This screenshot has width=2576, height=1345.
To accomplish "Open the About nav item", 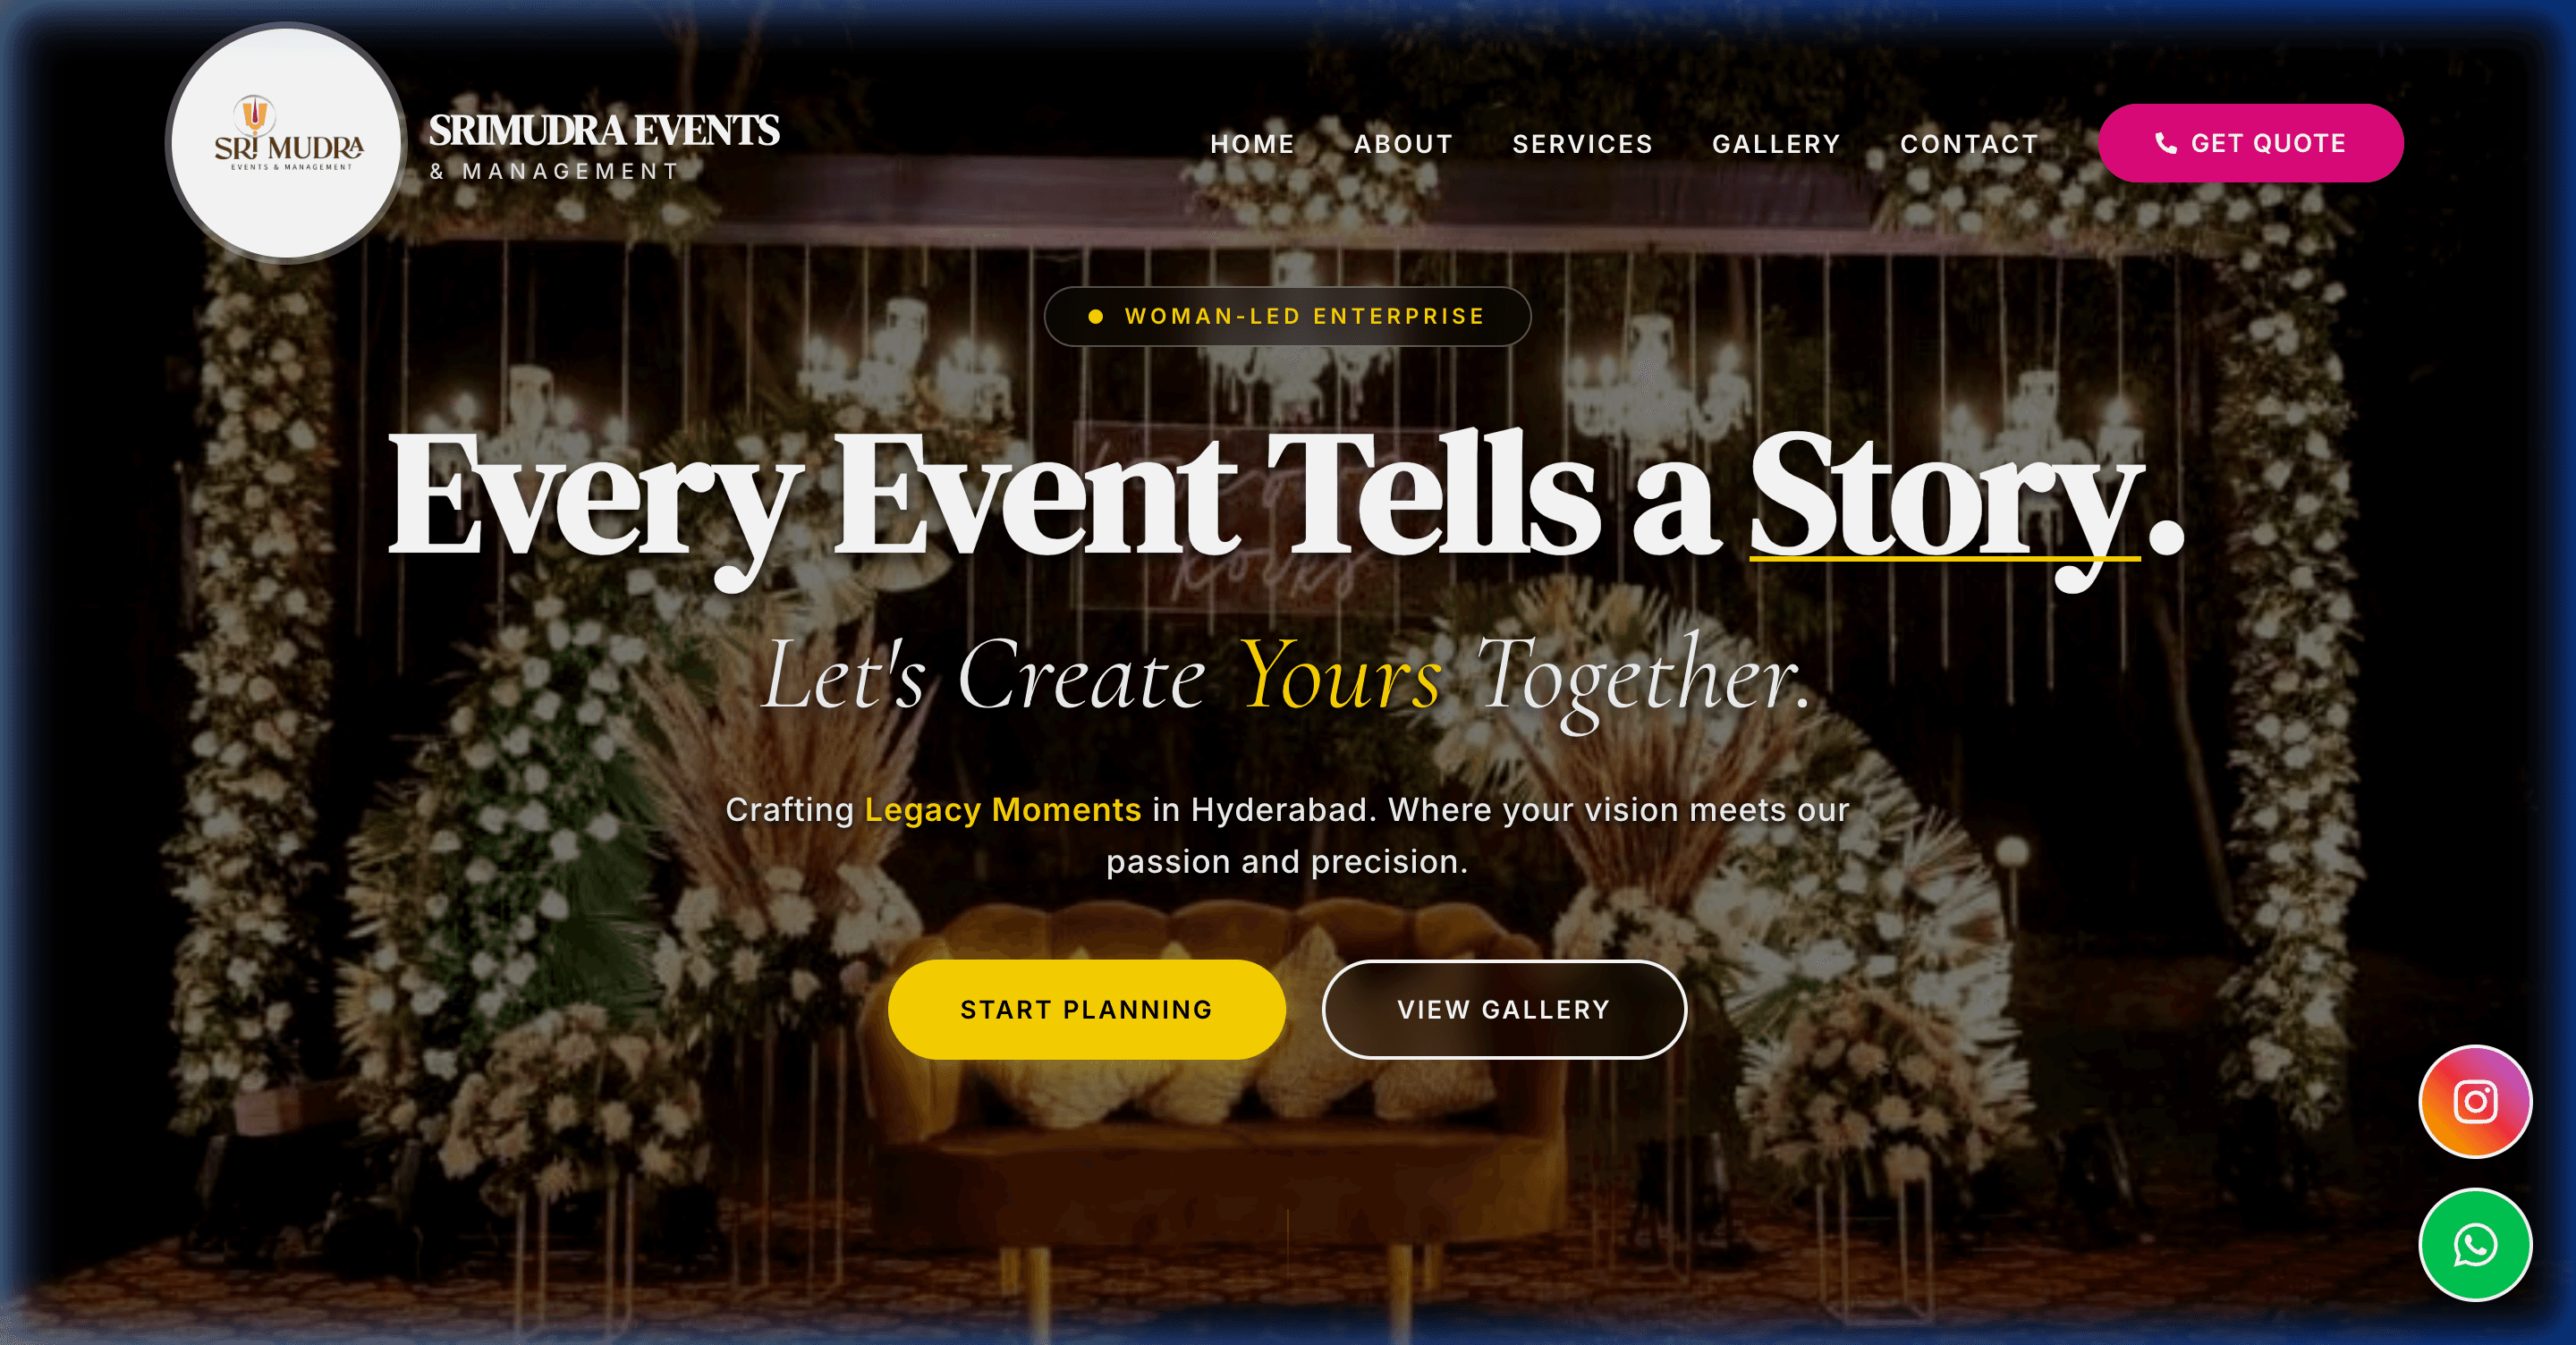I will click(1403, 144).
